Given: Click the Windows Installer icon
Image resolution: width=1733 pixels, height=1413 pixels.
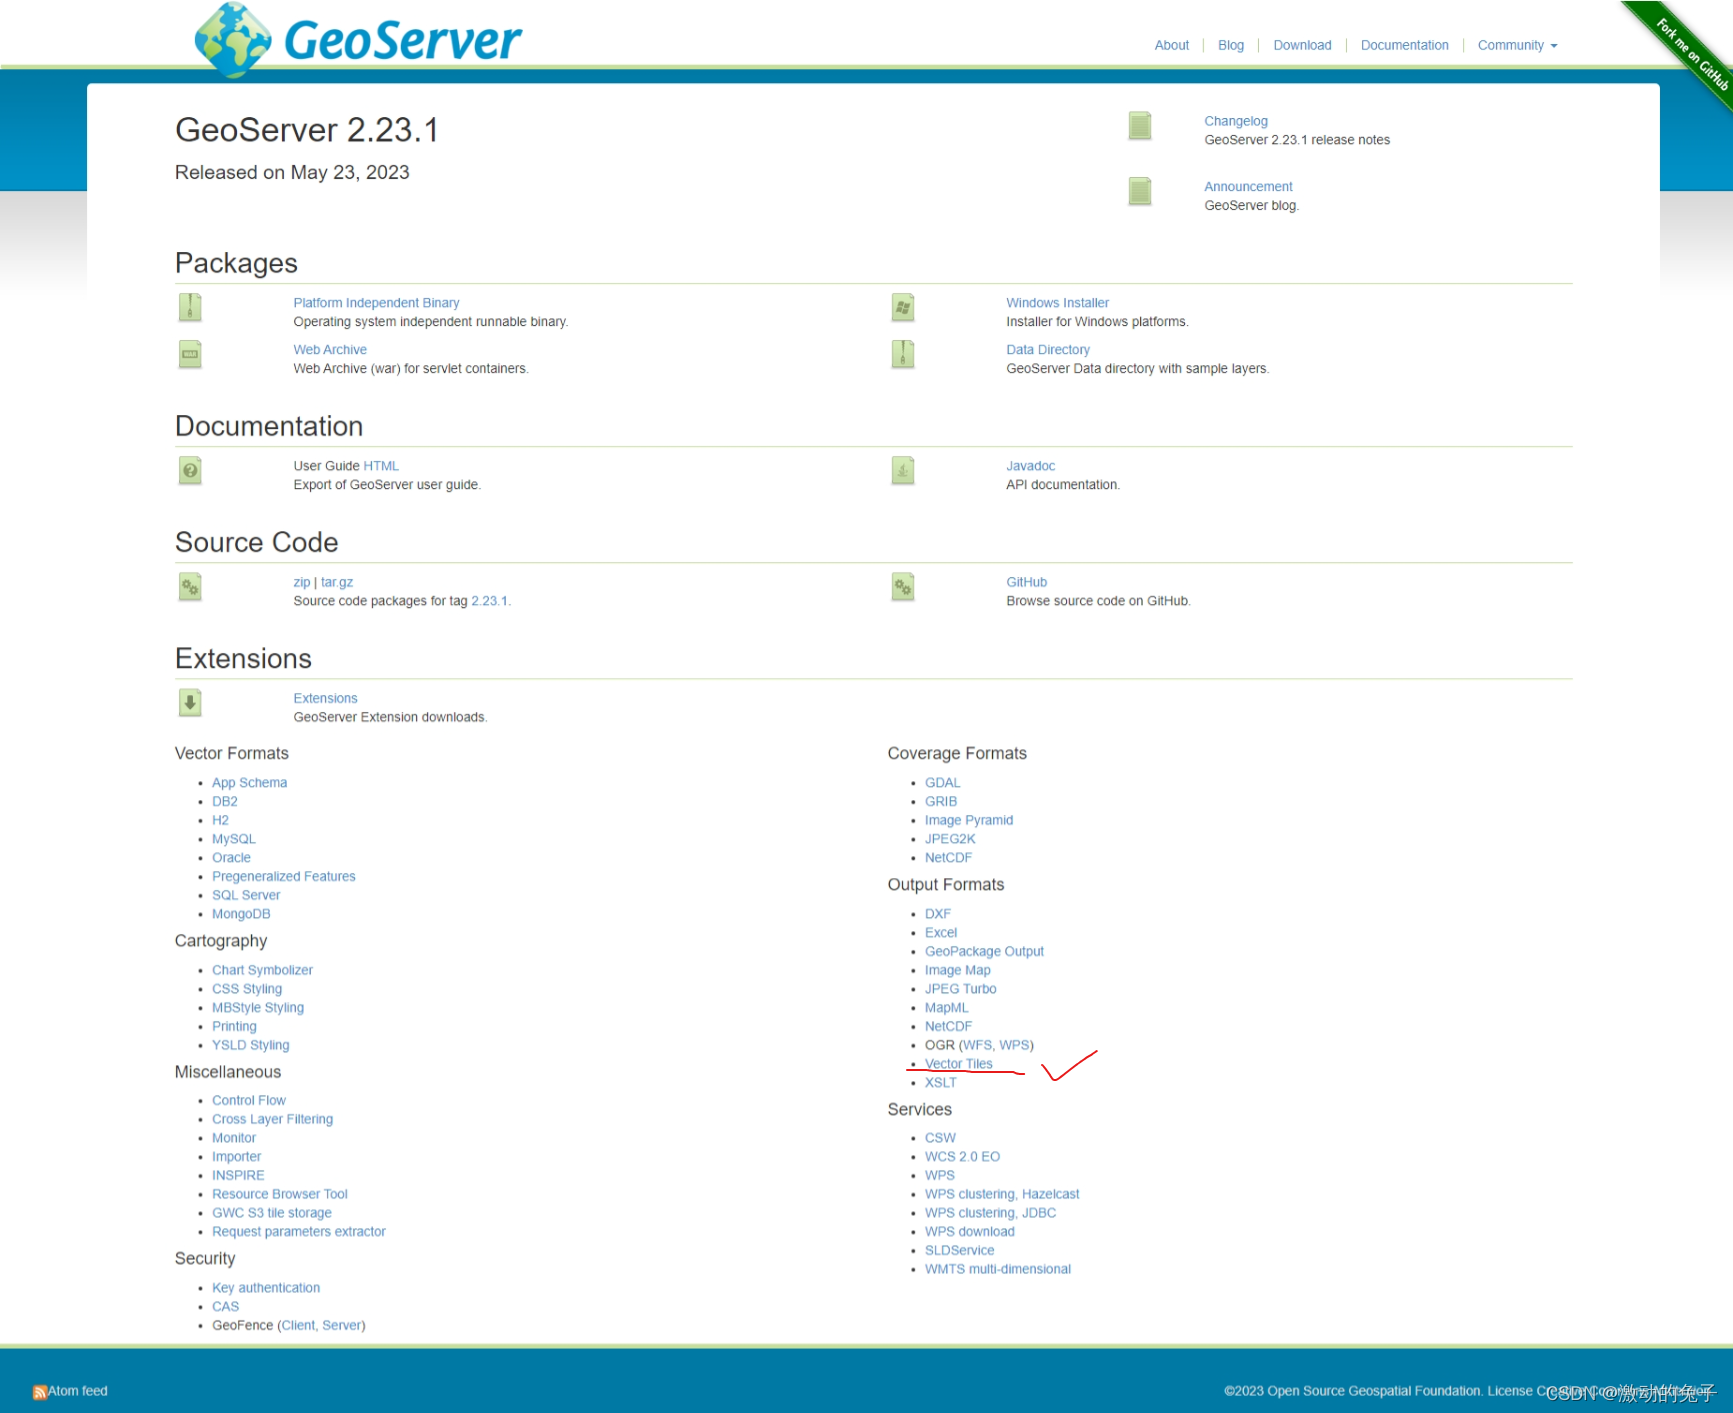Looking at the screenshot, I should click(x=903, y=308).
